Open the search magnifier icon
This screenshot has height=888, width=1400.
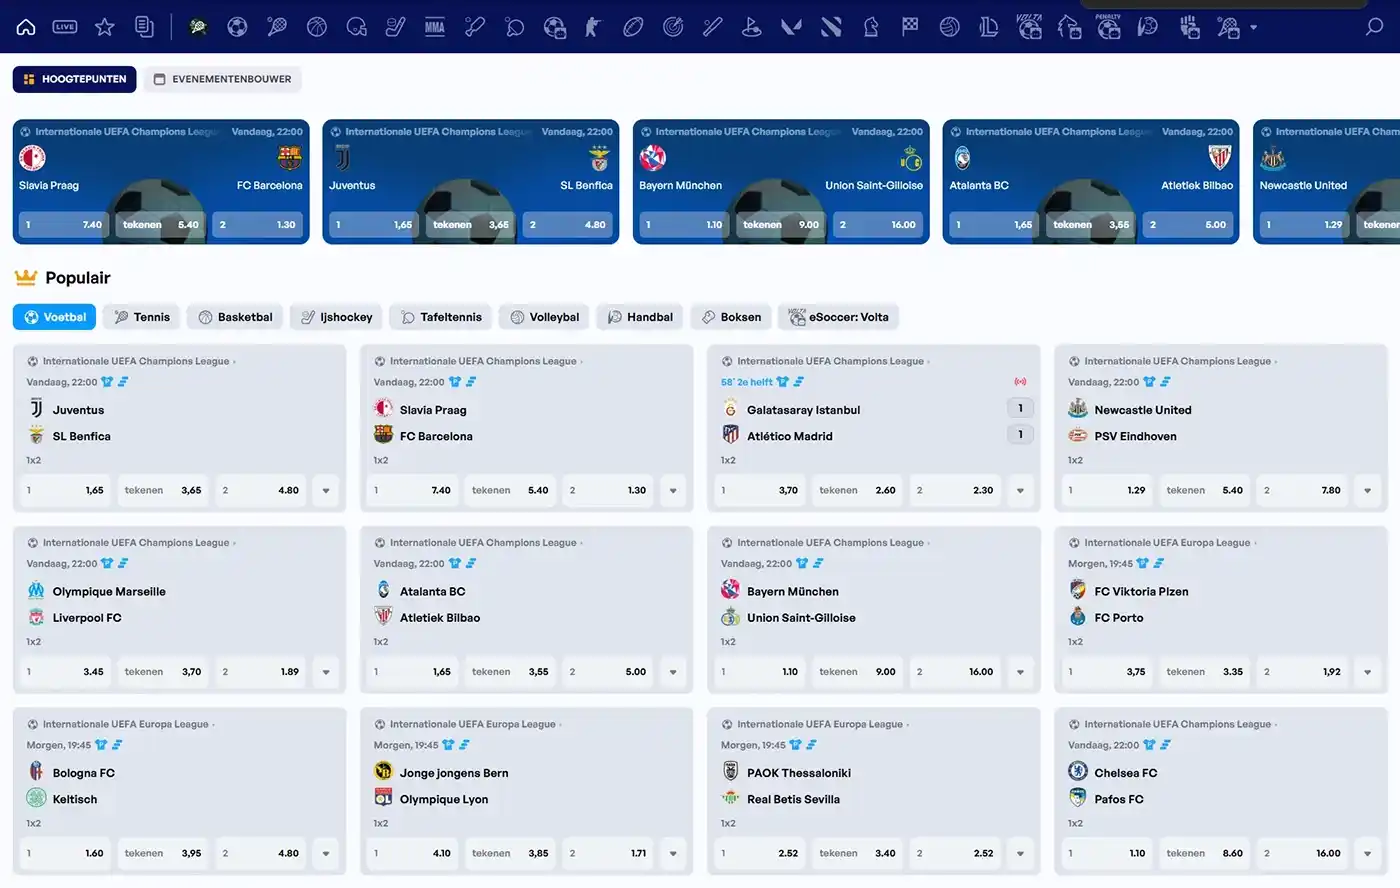[x=1375, y=27]
